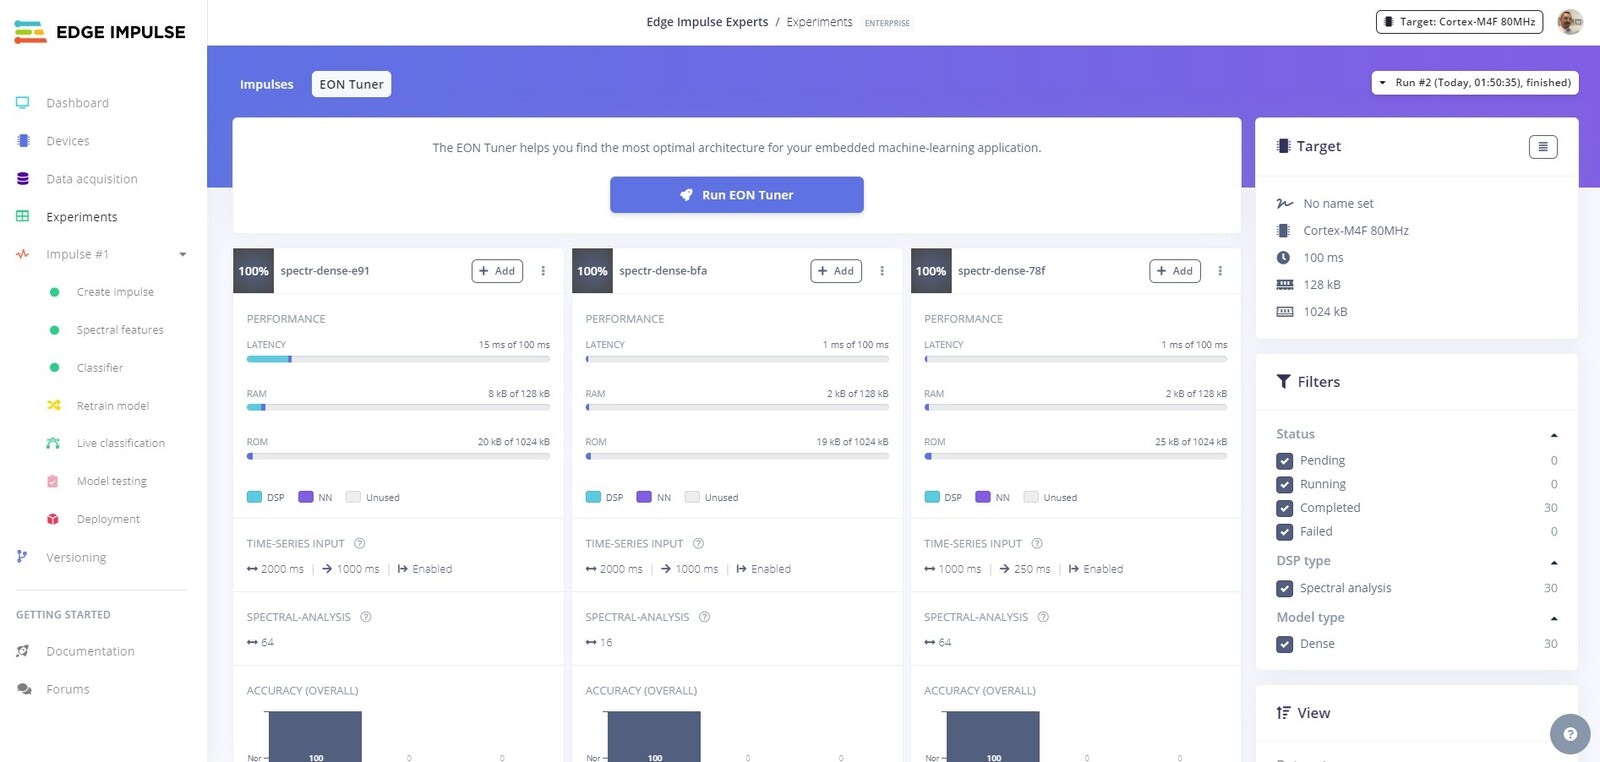The image size is (1600, 762).
Task: Click the Target: Cortex-M4F 80MHz button
Action: pos(1460,22)
